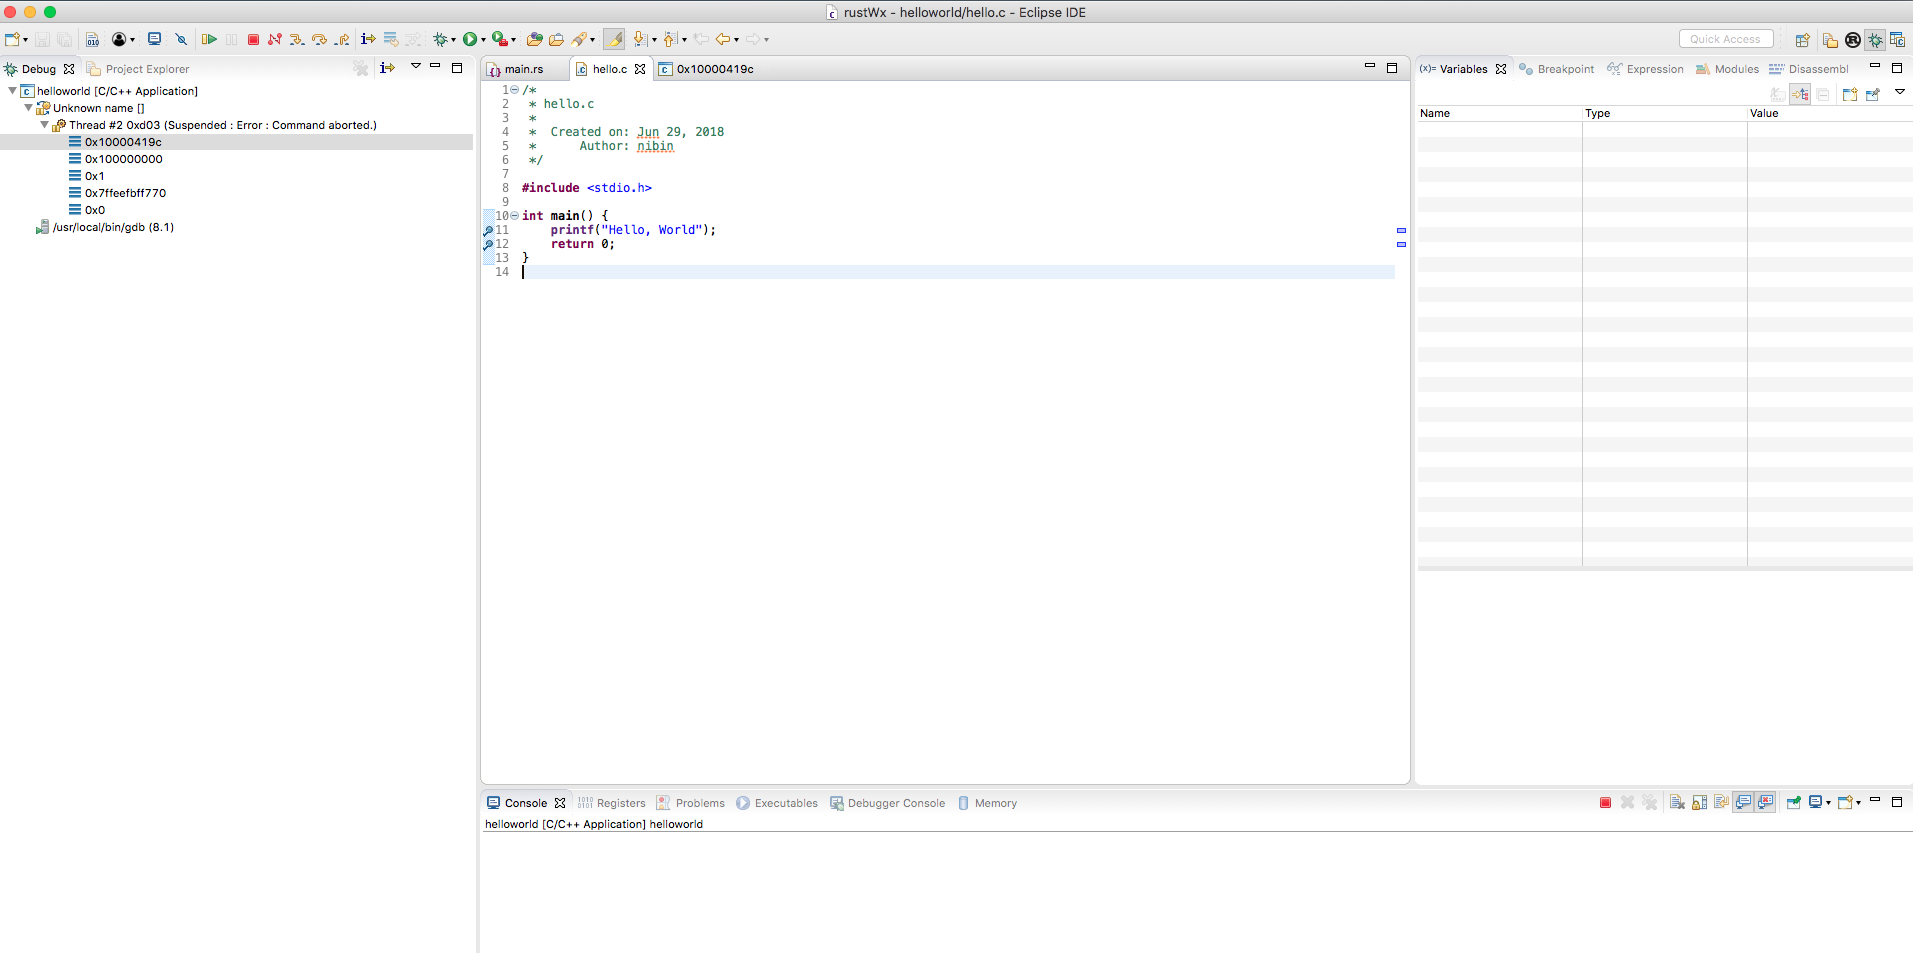This screenshot has height=953, width=1913.
Task: Open a new C/C++ project wizard
Action: pyautogui.click(x=14, y=39)
